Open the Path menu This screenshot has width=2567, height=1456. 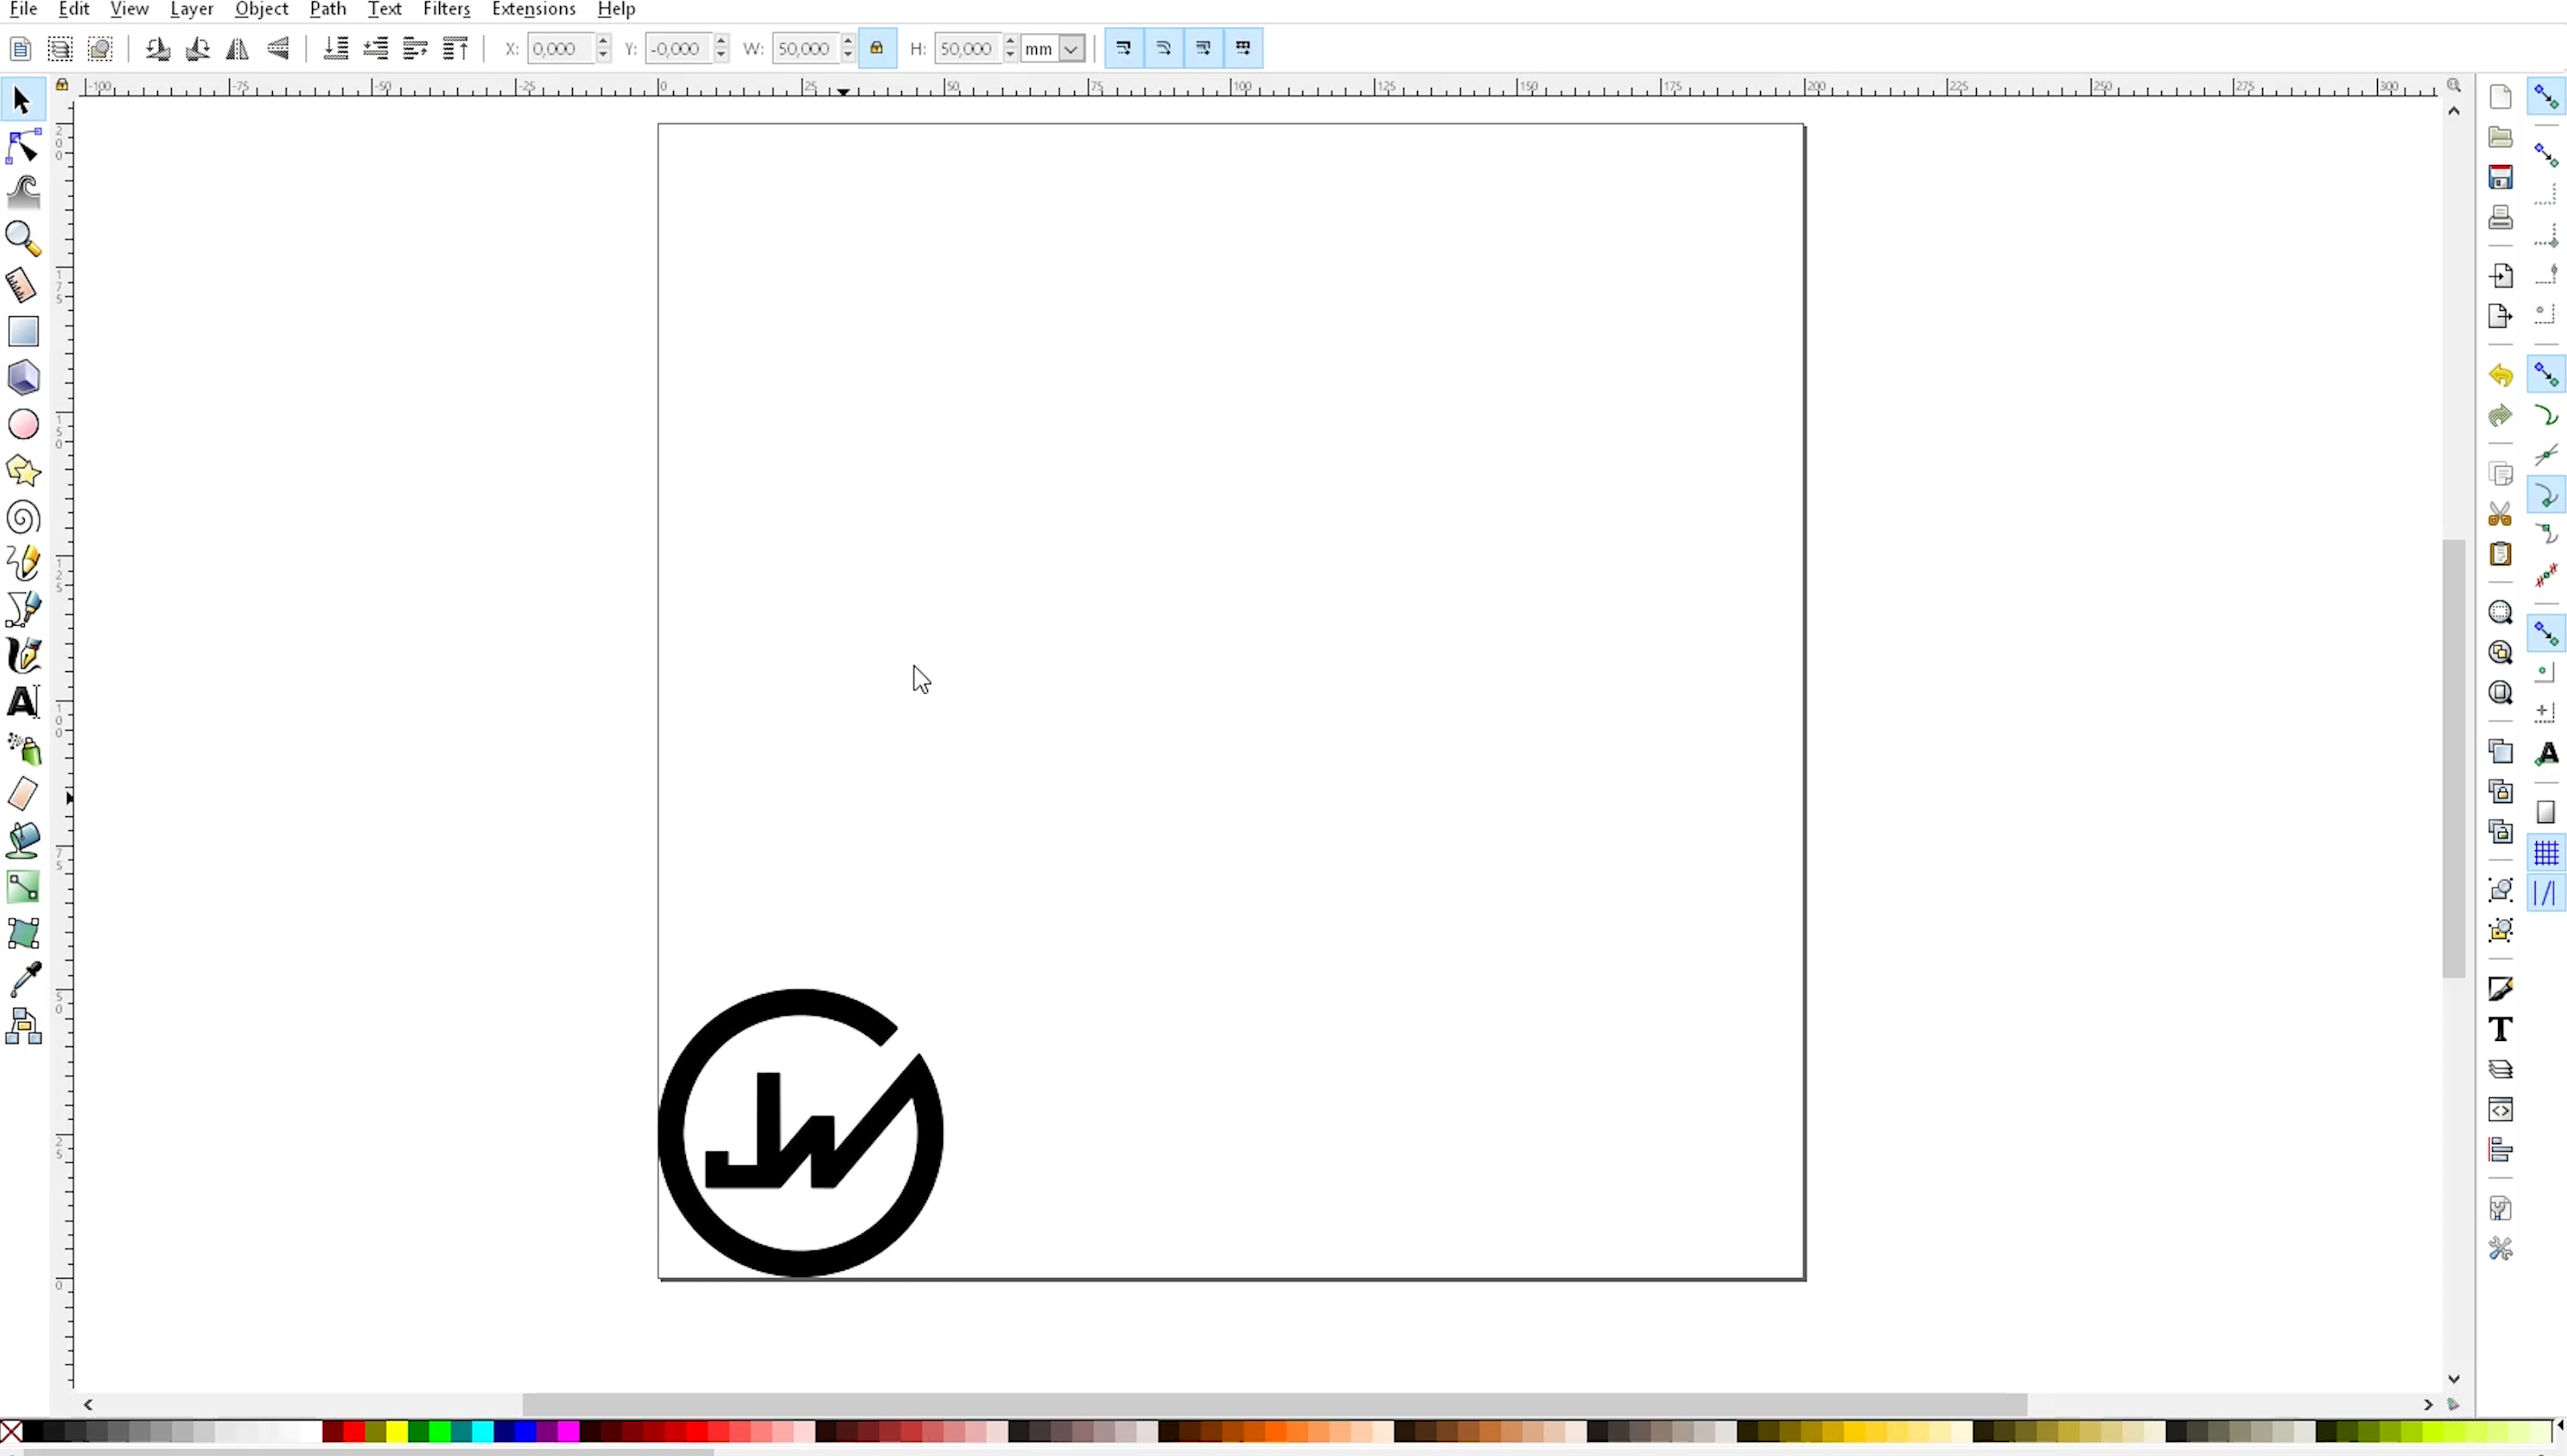click(327, 9)
